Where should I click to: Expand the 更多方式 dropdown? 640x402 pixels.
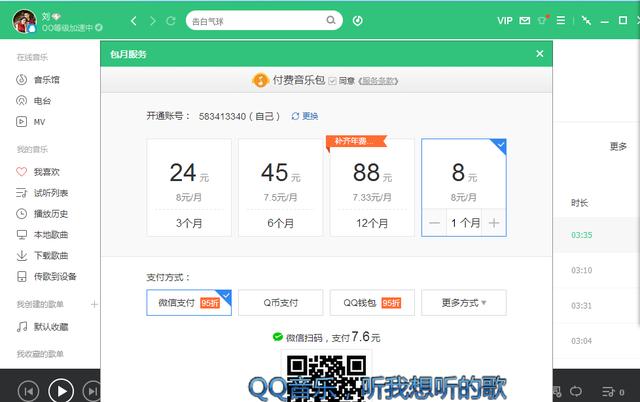(x=464, y=302)
